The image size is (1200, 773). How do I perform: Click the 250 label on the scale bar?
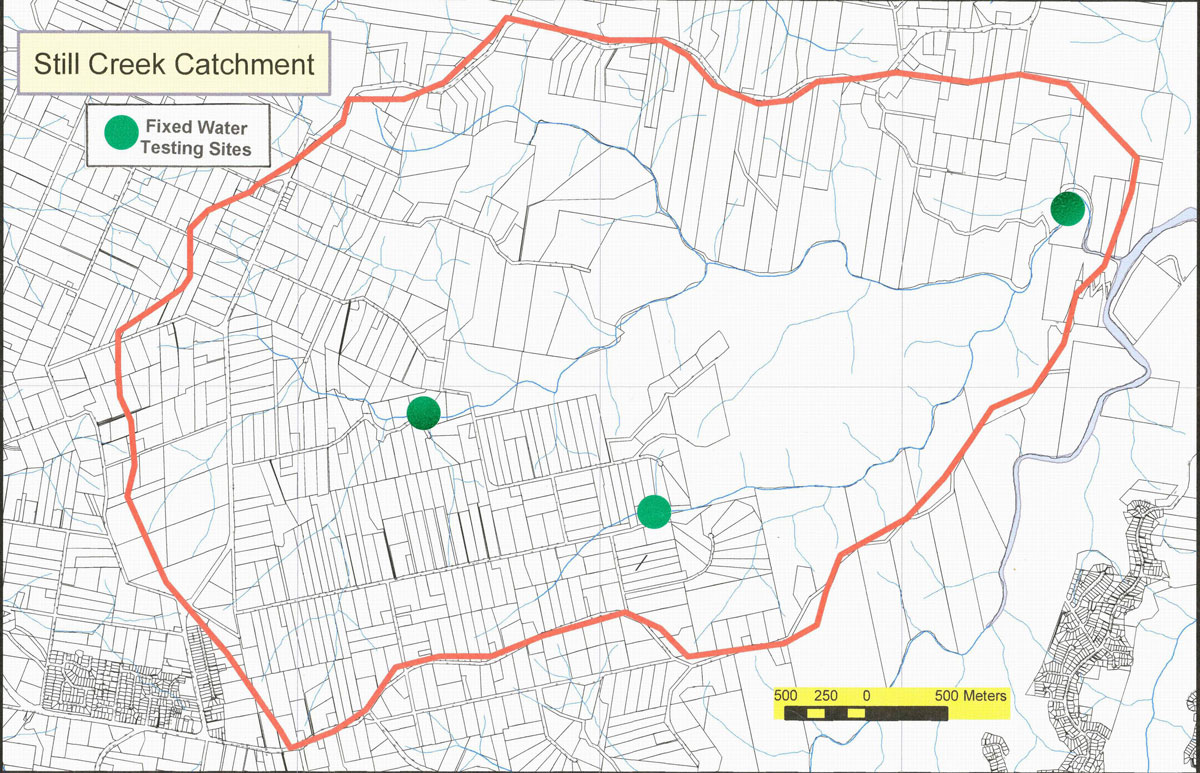point(826,695)
